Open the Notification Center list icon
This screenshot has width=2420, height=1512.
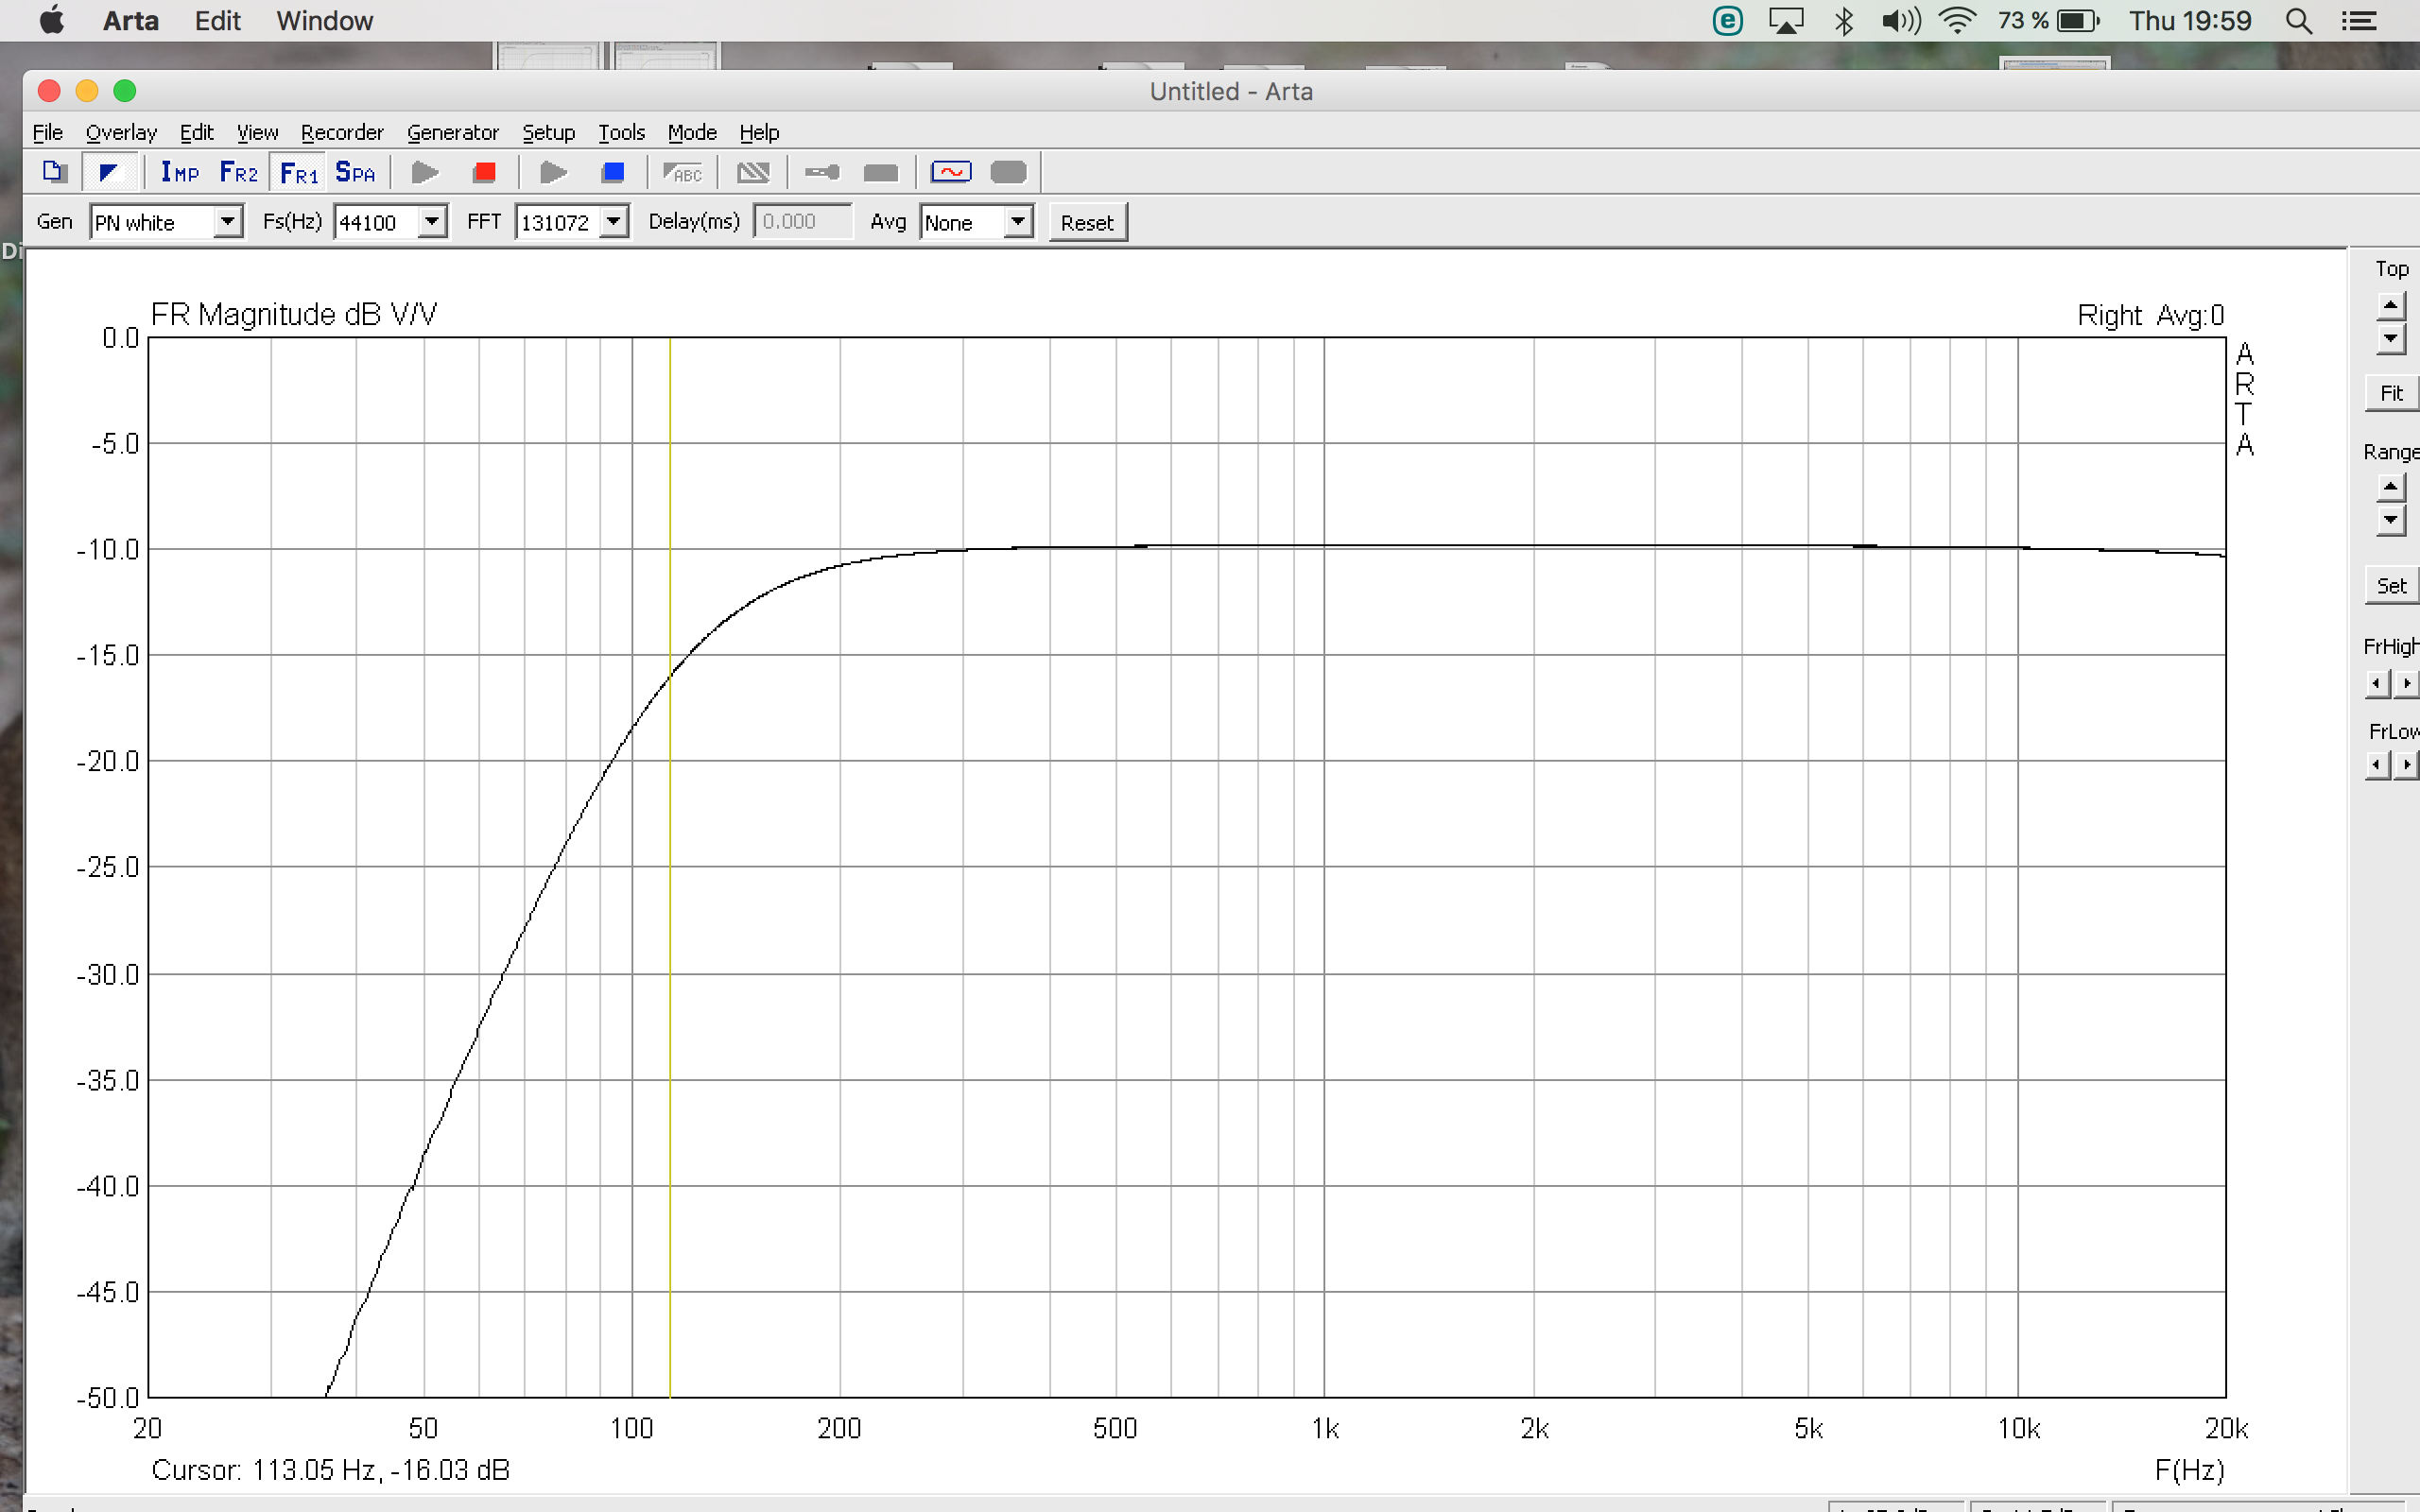point(2359,21)
